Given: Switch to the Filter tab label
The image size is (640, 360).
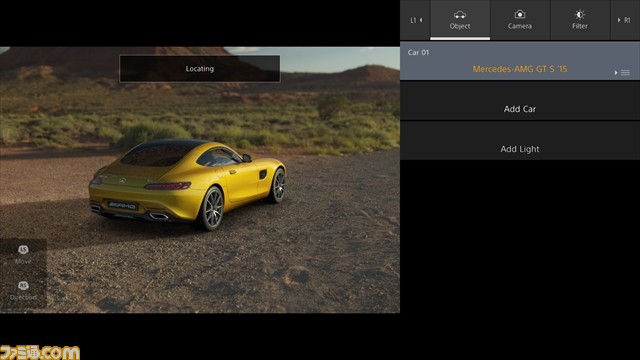Looking at the screenshot, I should click(x=580, y=26).
